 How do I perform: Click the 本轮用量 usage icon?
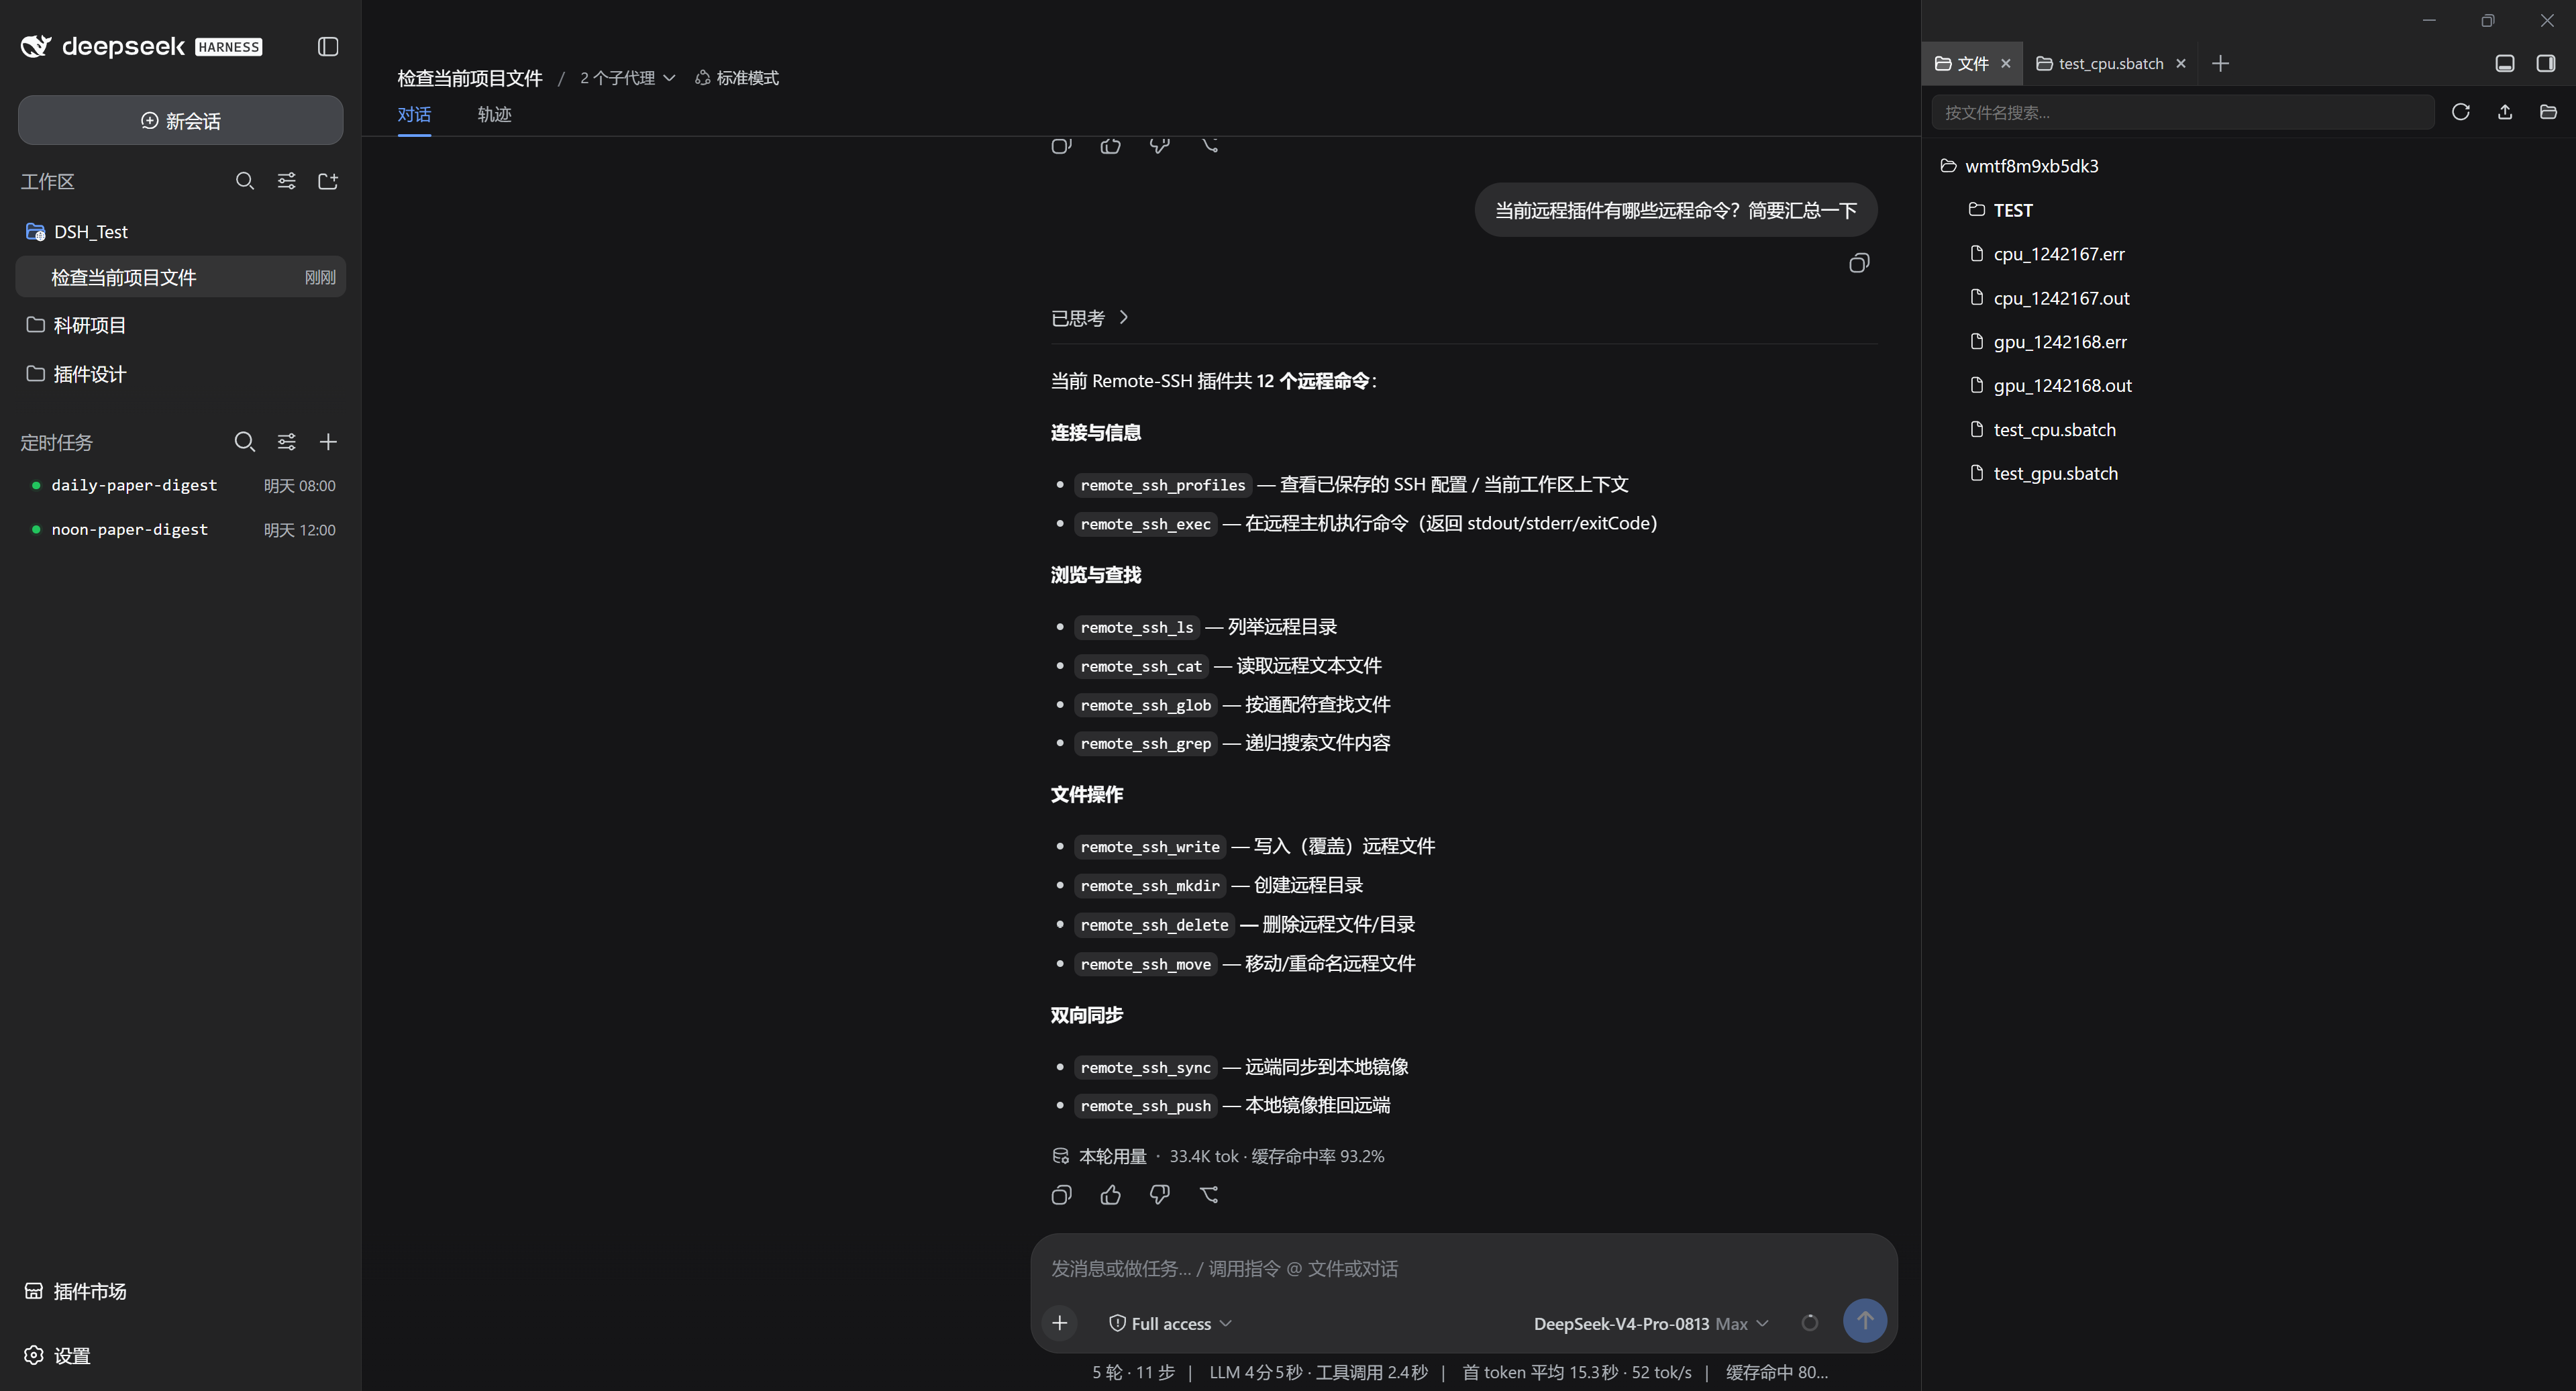tap(1060, 1156)
